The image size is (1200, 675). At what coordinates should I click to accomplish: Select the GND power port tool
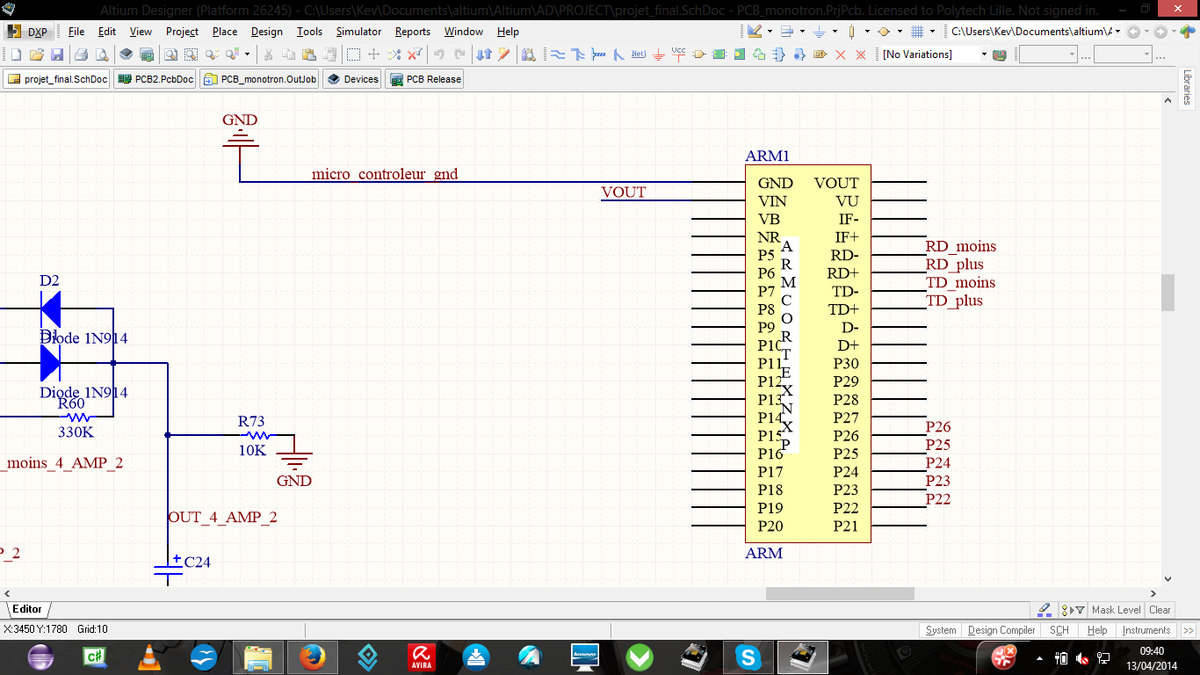tap(660, 54)
